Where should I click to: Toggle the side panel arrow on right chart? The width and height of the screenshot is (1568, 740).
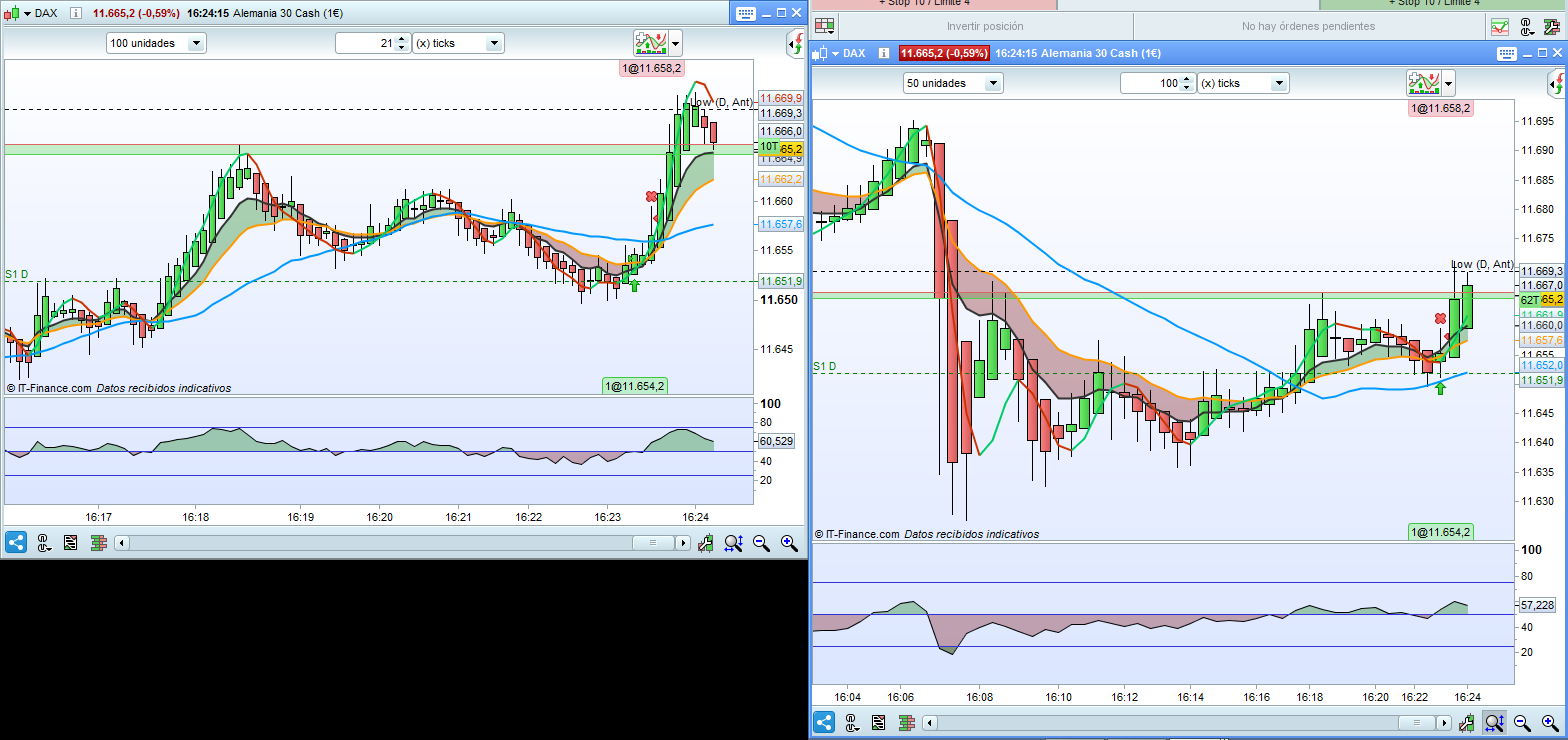(x=1557, y=84)
